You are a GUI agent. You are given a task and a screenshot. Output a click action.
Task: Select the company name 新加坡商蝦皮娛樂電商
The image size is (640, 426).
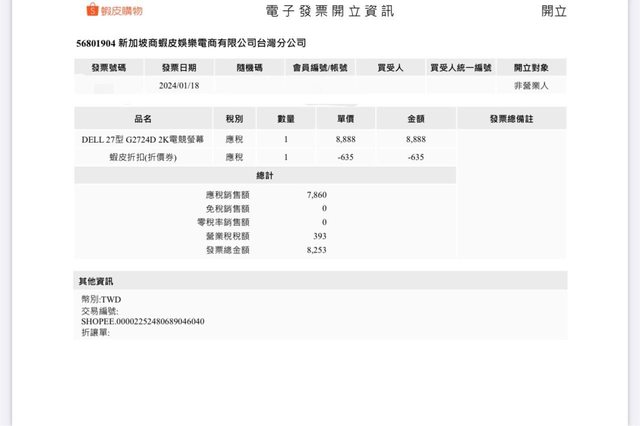(x=212, y=44)
